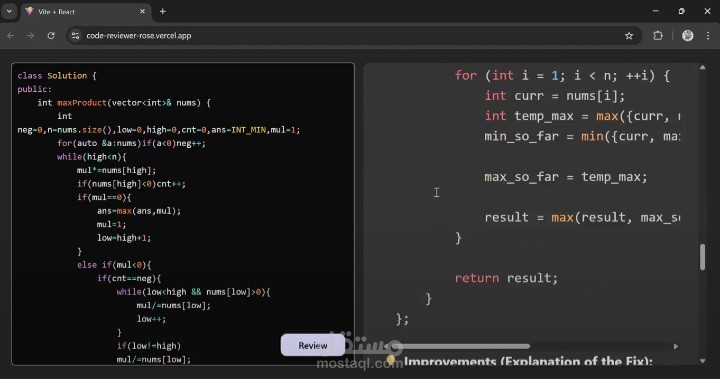Select the Vite + React tab
720x379 pixels.
(x=85, y=11)
